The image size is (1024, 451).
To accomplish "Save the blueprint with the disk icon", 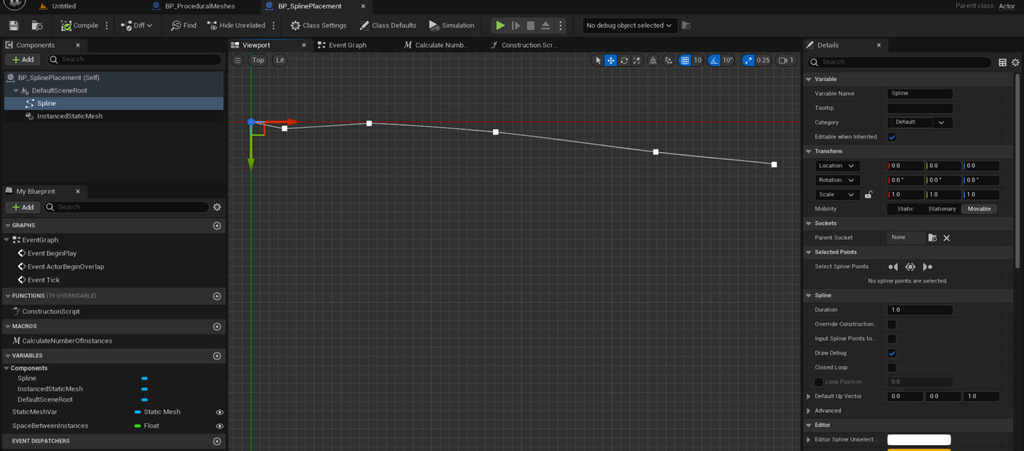I will (x=14, y=25).
